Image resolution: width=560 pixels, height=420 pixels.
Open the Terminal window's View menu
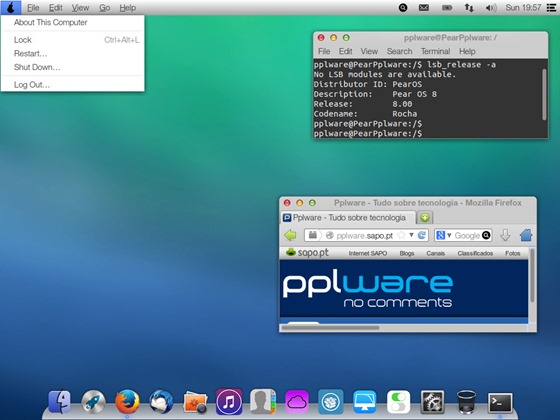click(369, 51)
